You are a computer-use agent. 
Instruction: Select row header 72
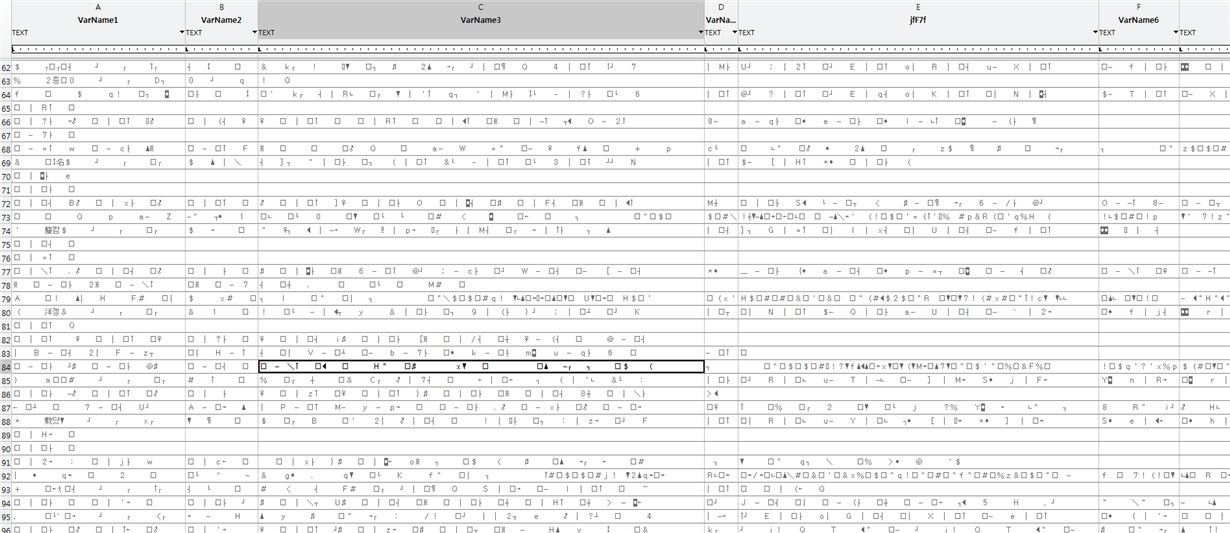pos(5,203)
